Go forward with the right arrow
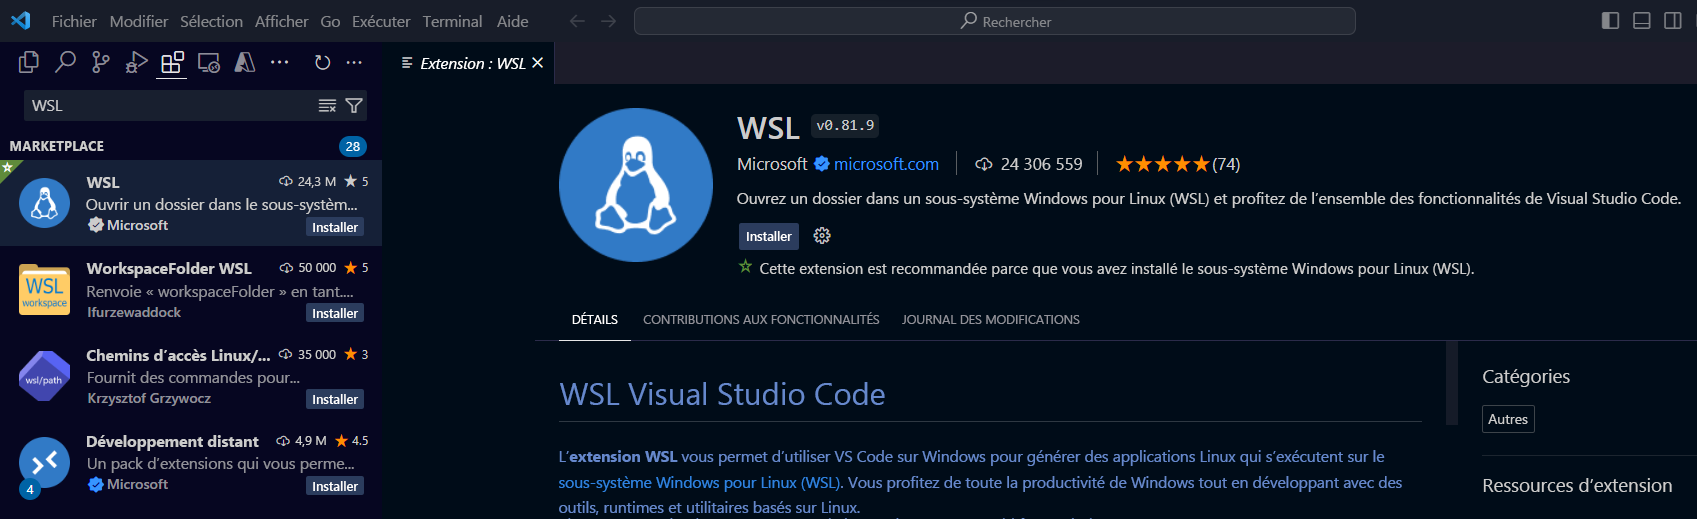The image size is (1697, 519). point(608,21)
